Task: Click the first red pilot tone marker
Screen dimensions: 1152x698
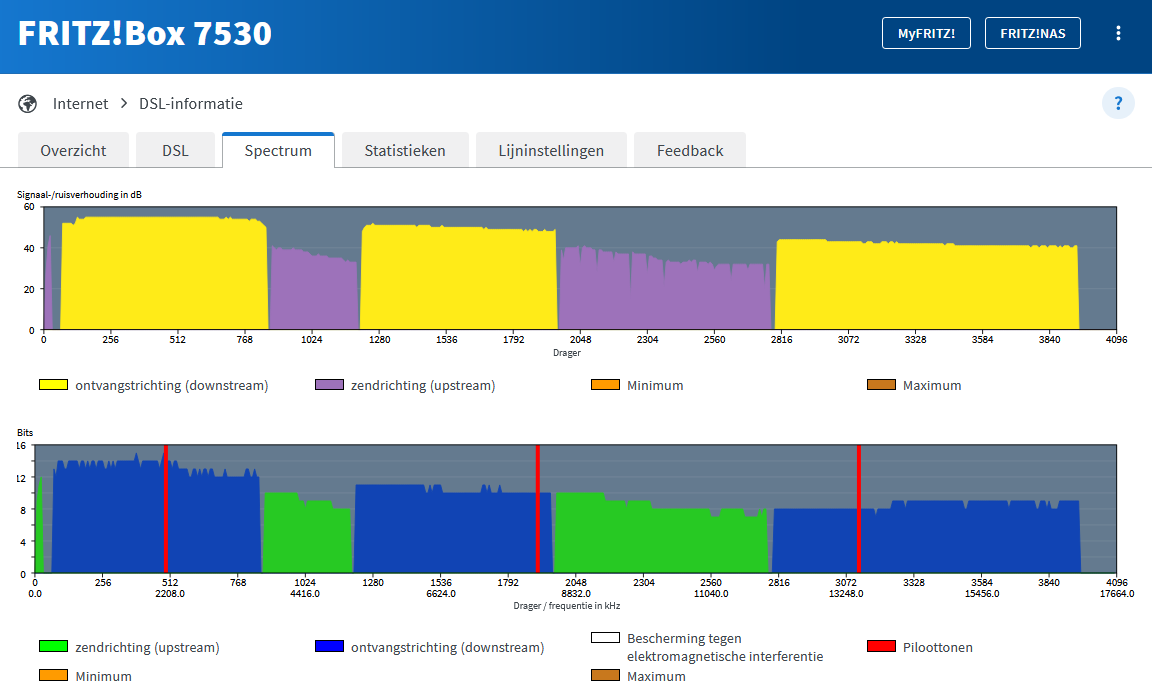Action: [166, 510]
